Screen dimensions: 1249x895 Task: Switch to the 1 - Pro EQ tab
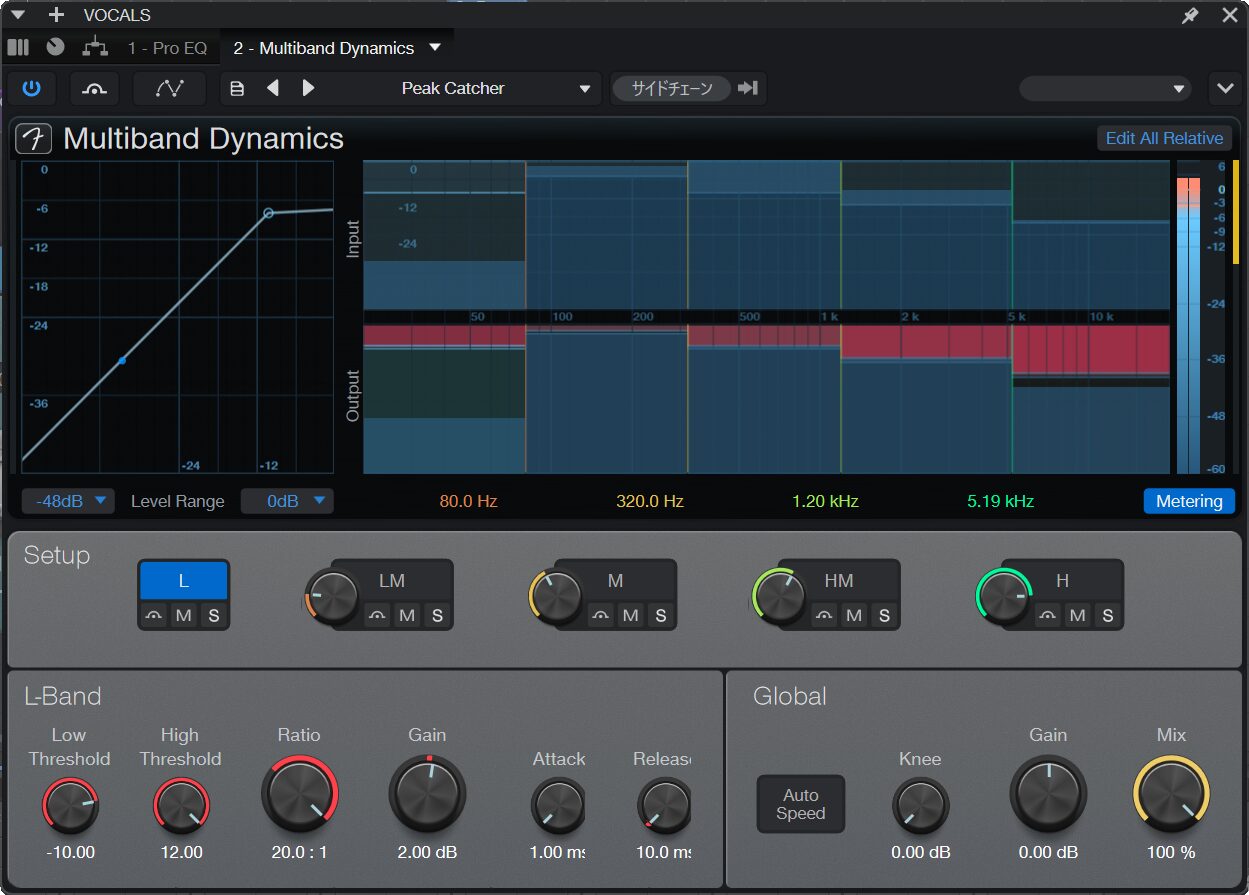pos(167,48)
